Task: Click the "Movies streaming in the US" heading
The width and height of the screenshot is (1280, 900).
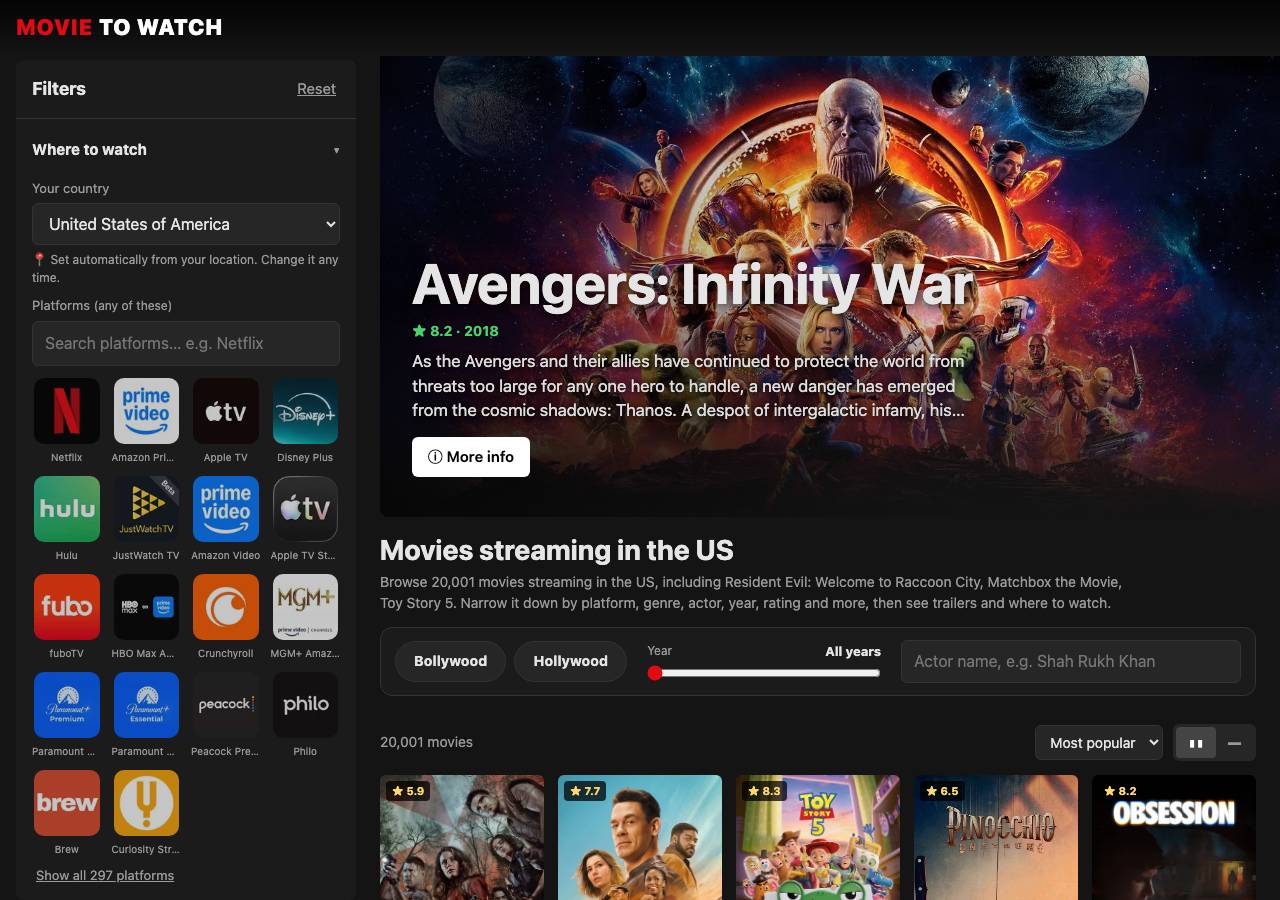Action: coord(557,550)
